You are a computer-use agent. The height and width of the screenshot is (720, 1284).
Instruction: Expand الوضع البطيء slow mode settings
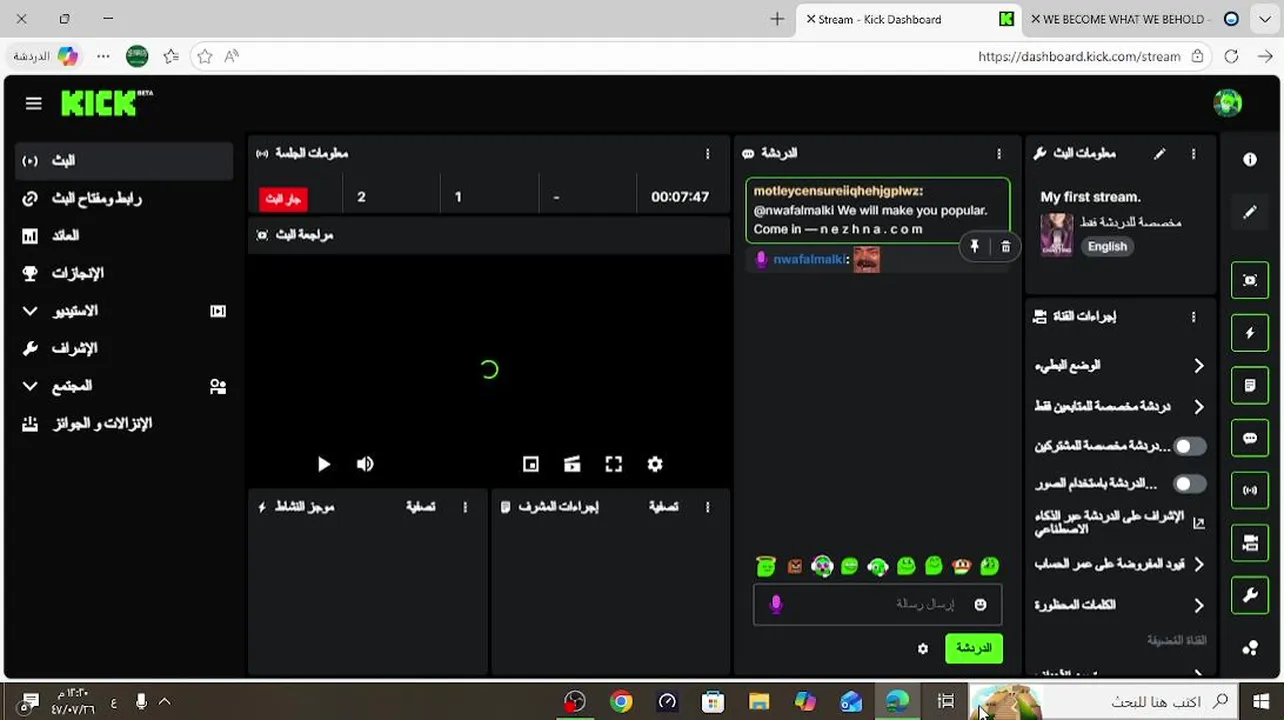click(1119, 366)
